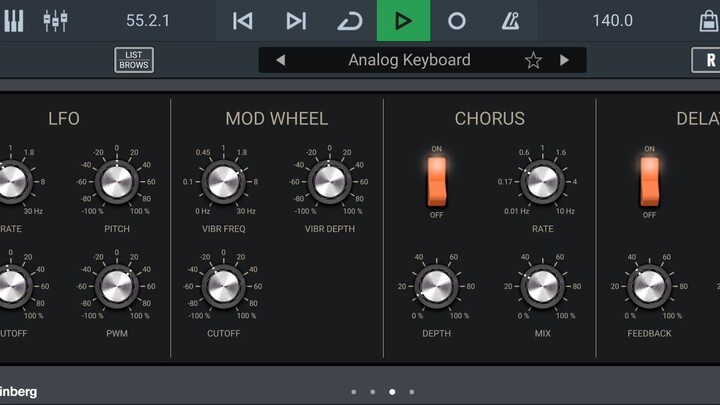Toggle the cycle loop button
This screenshot has width=720, height=405.
[349, 21]
